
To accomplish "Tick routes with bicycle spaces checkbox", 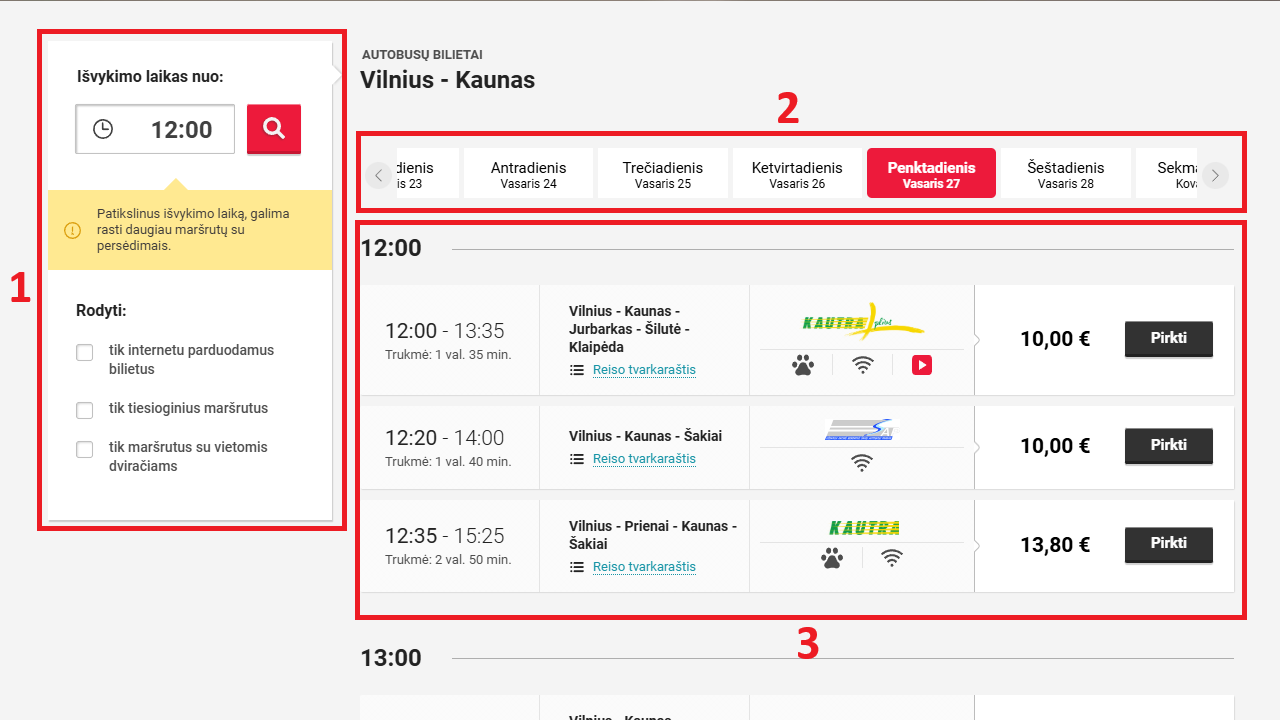I will click(85, 449).
